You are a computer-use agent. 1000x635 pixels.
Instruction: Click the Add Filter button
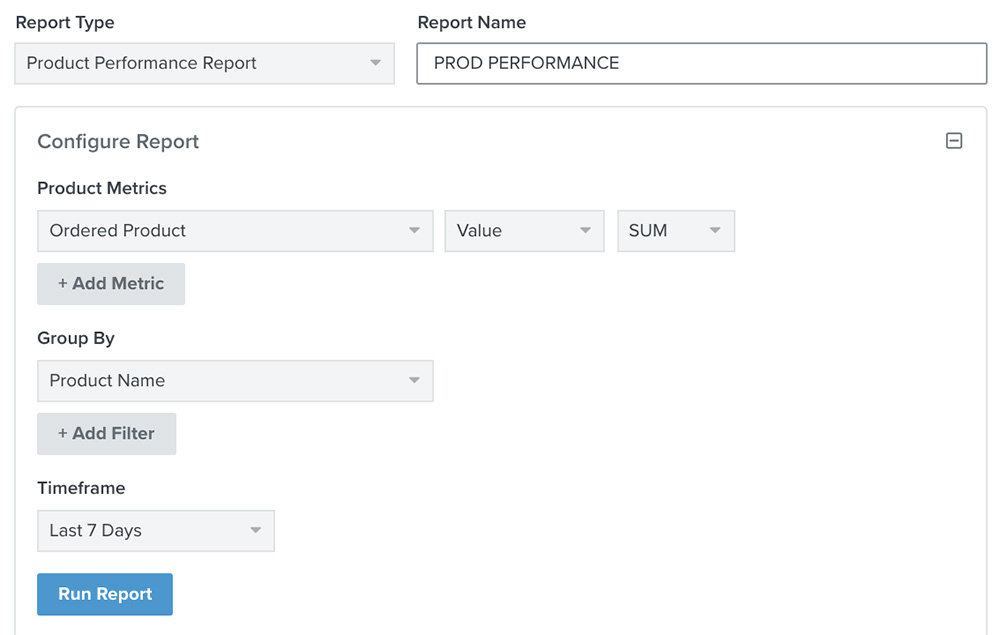106,433
